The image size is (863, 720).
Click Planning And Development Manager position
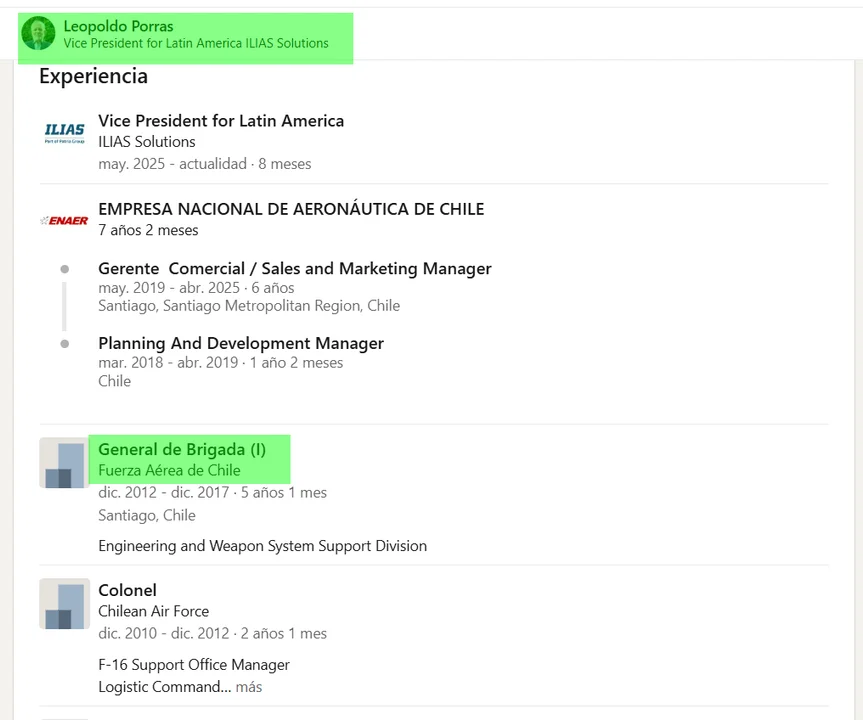pos(241,343)
